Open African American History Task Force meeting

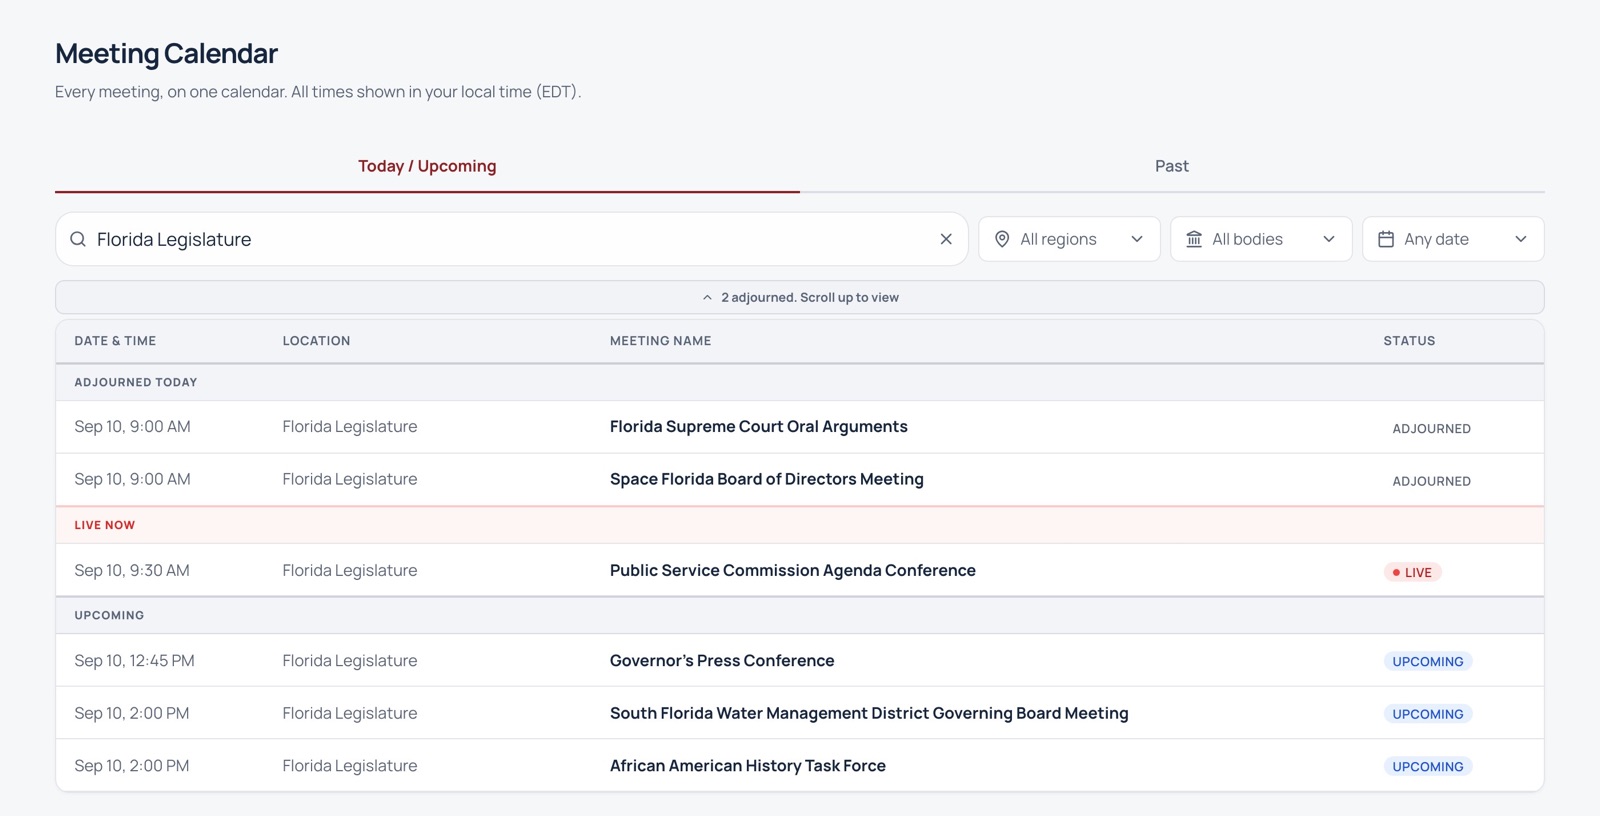(x=748, y=766)
